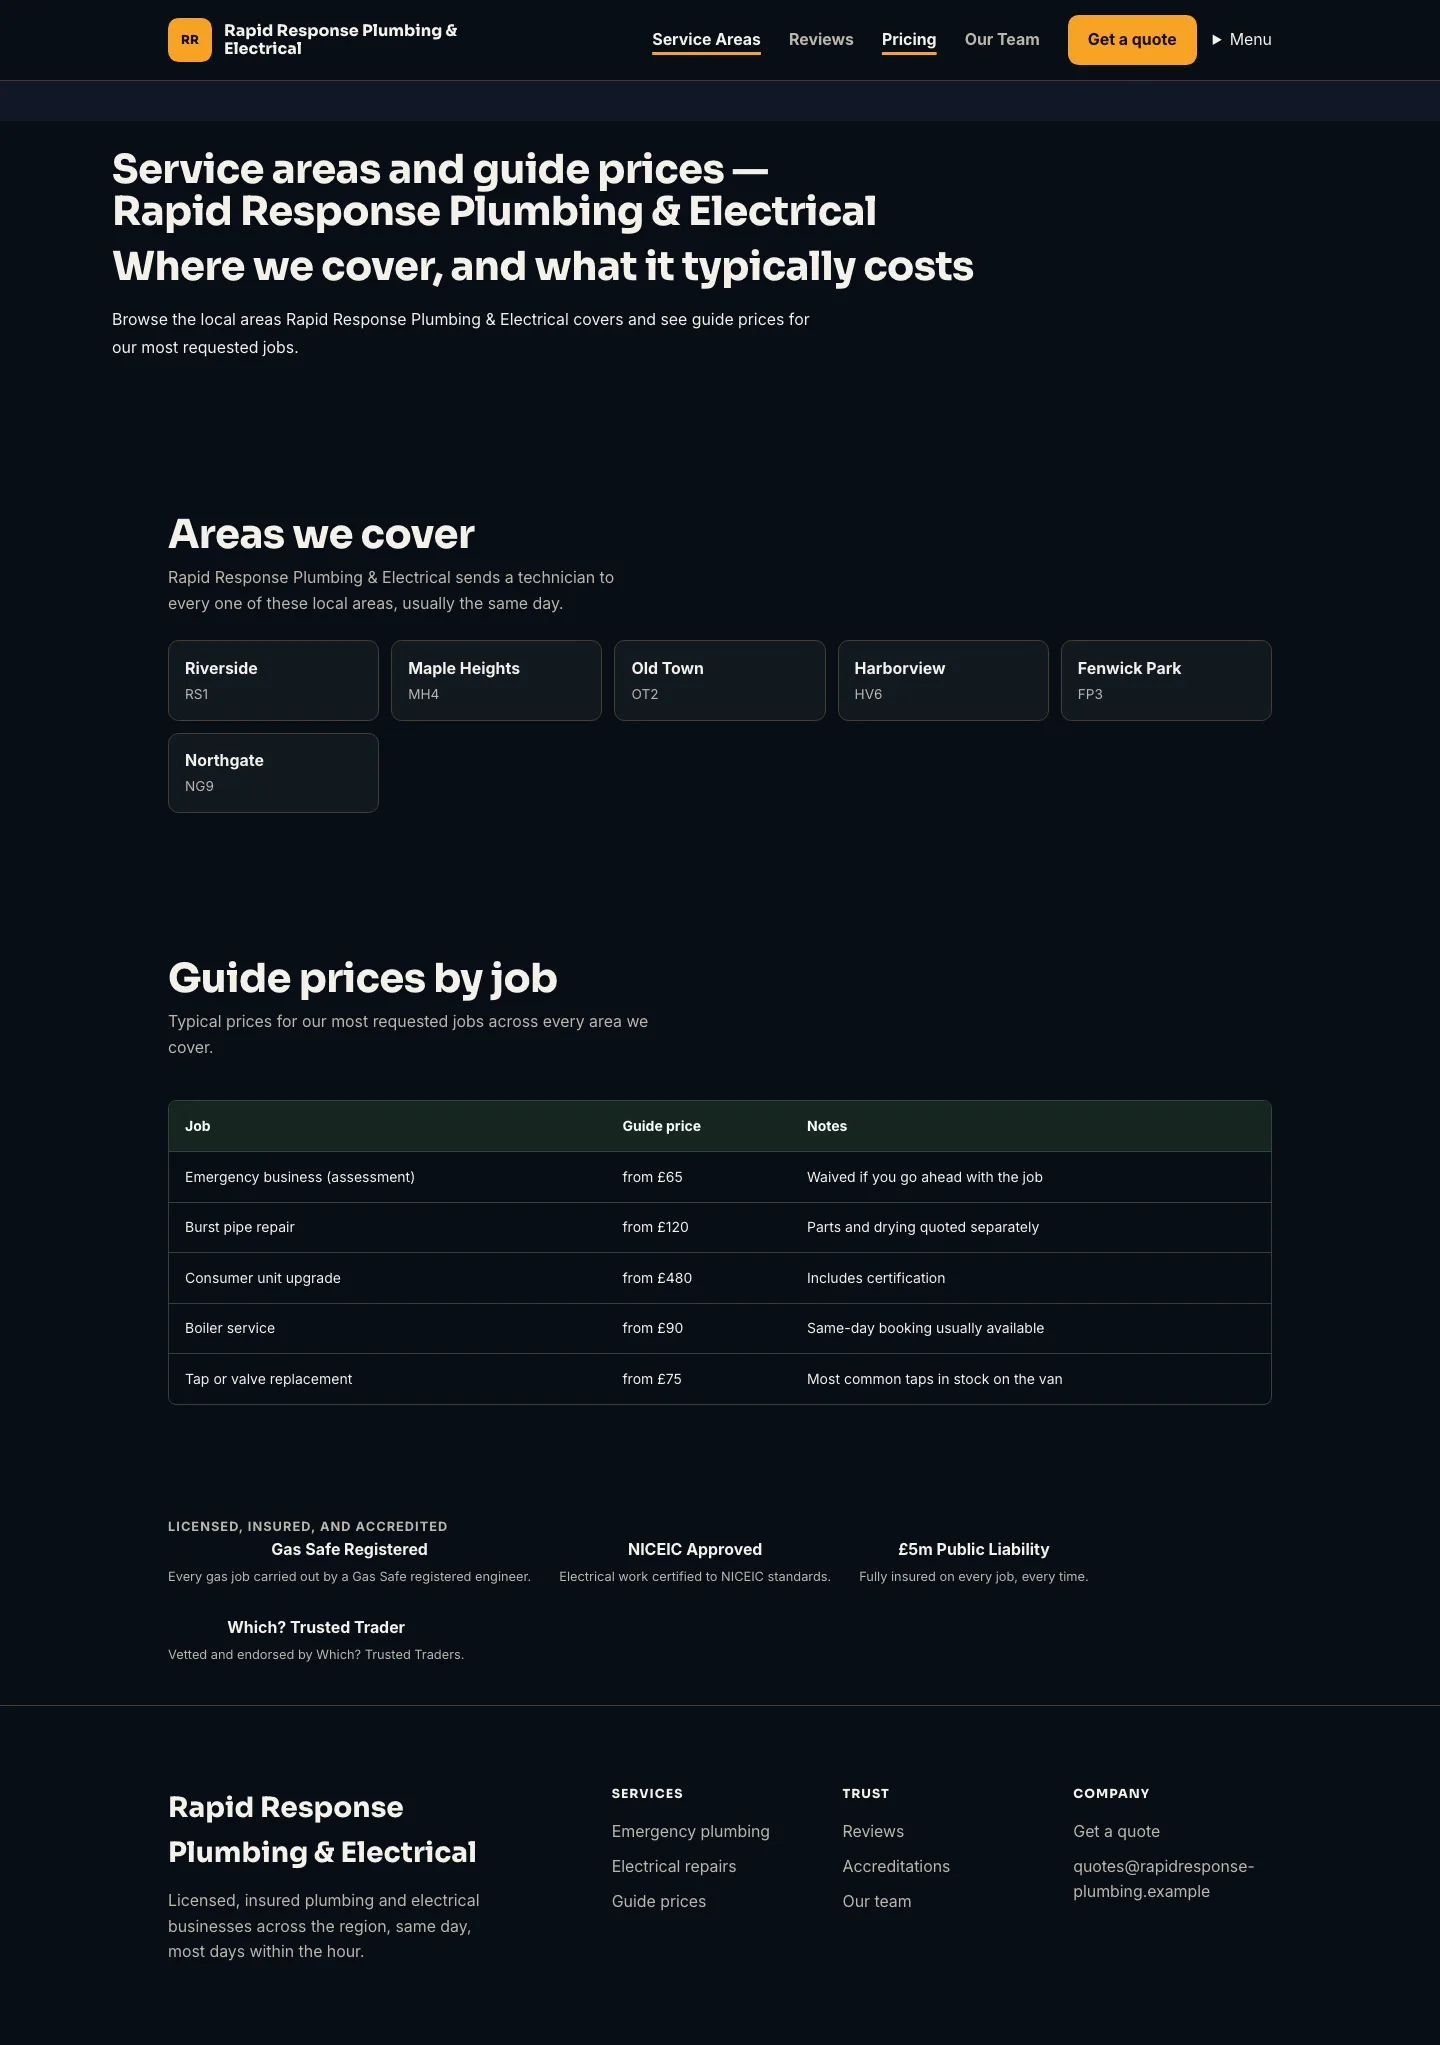
Task: Follow the Guide prices footer link
Action: [659, 1901]
